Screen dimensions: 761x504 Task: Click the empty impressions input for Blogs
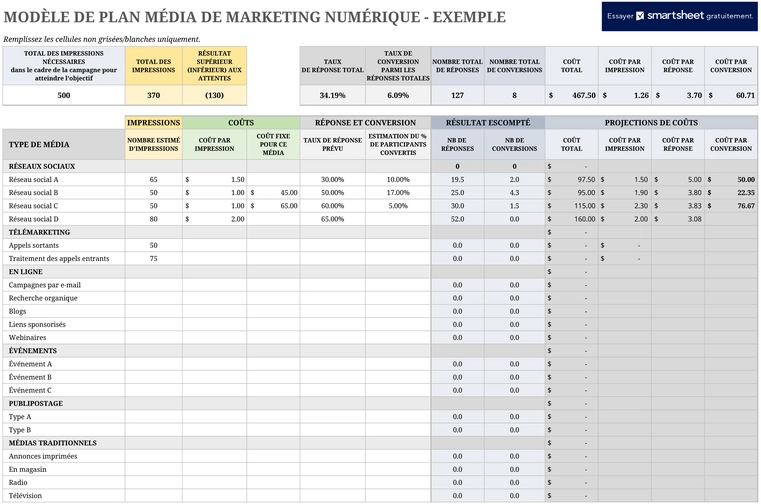click(x=153, y=311)
